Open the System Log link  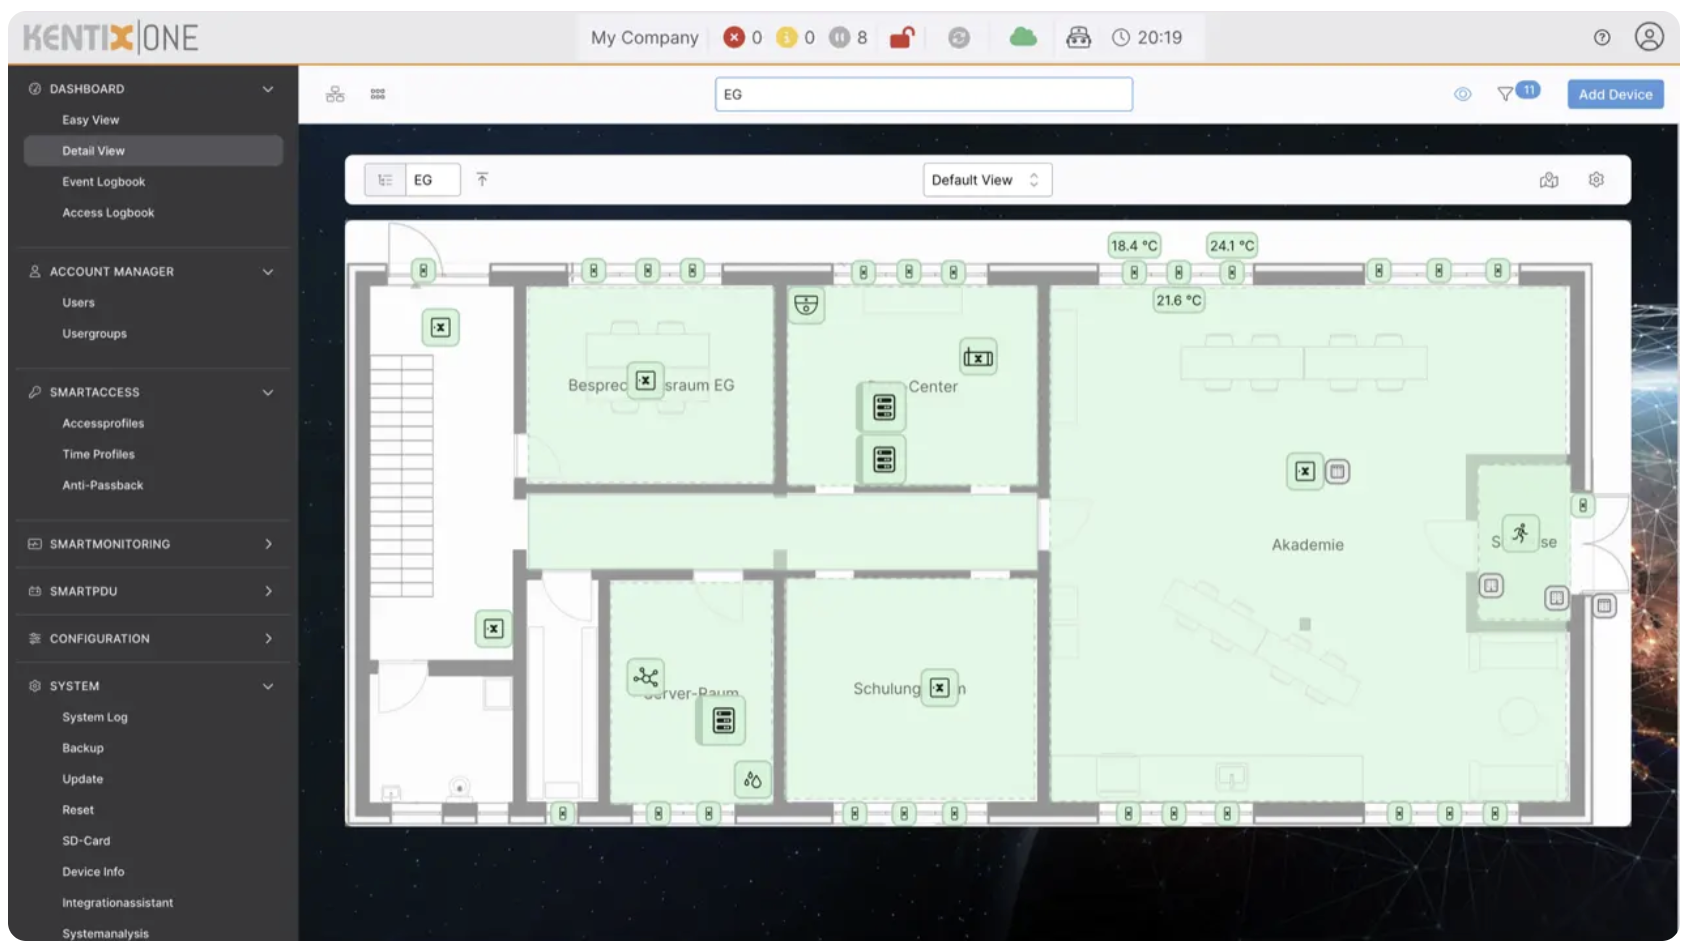tap(95, 717)
